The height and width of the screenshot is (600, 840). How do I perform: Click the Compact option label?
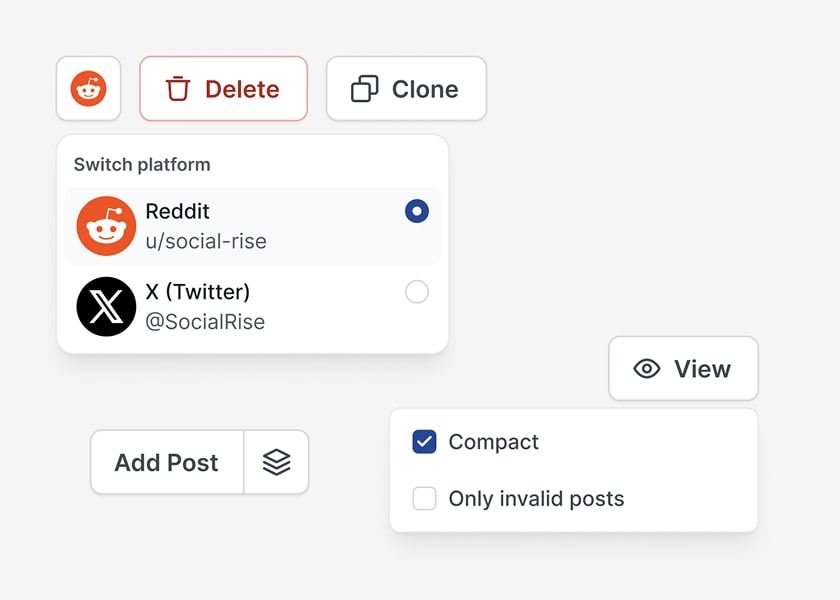tap(493, 442)
